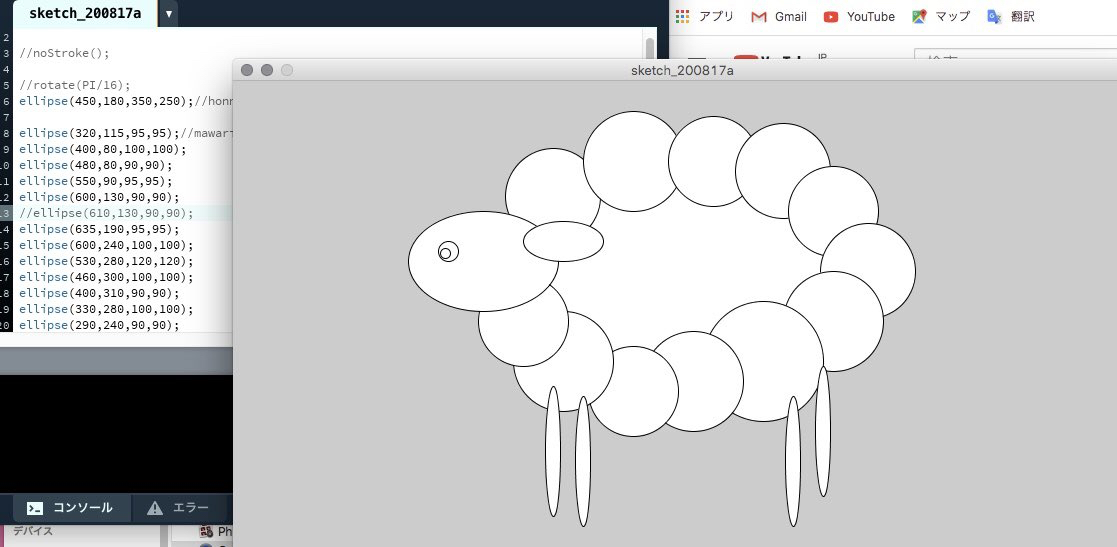1117x547 pixels.
Task: Open the 翻訳 translate bookmark
Action: coord(1010,16)
